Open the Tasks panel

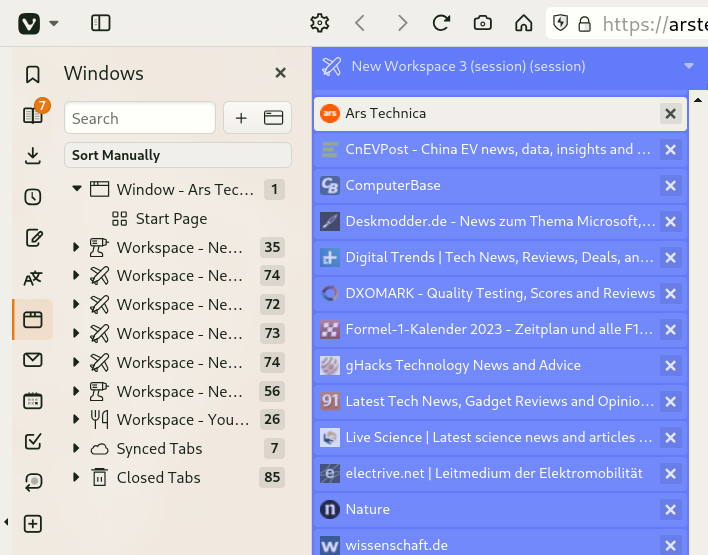pos(33,442)
